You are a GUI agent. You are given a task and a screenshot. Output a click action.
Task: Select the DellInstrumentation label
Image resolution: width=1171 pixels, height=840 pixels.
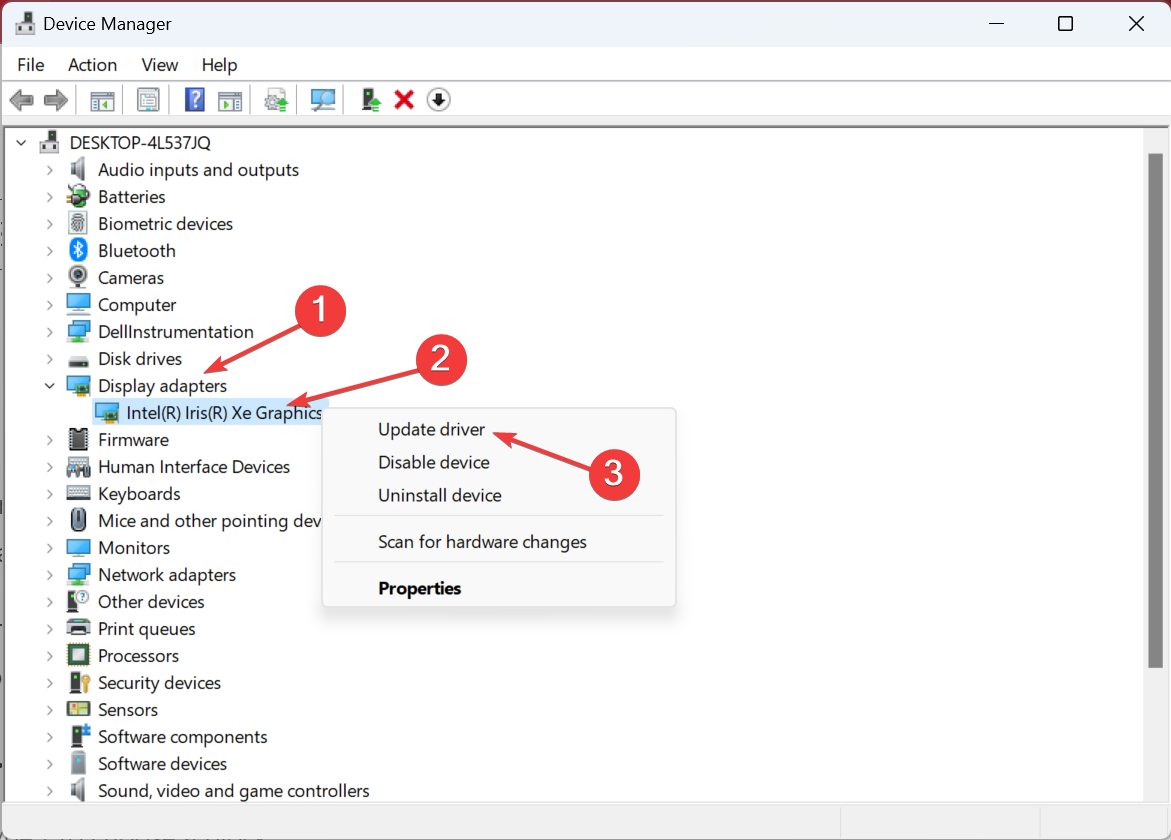tap(176, 332)
